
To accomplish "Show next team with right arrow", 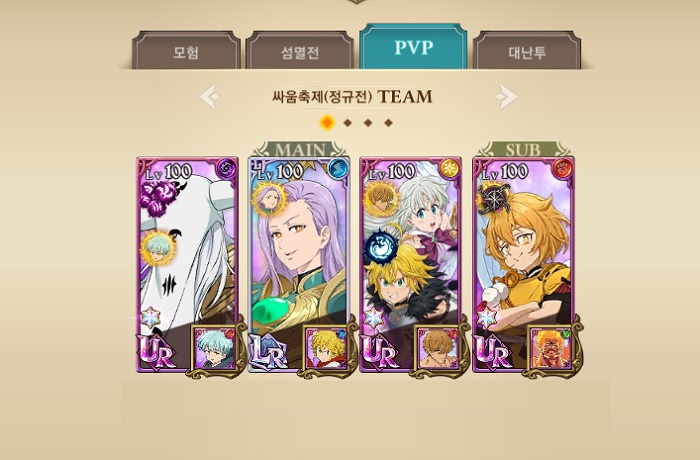I will 506,96.
